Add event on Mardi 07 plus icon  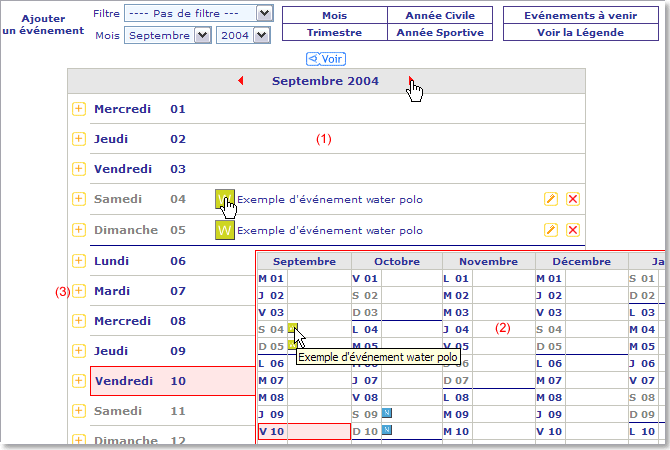(79, 291)
